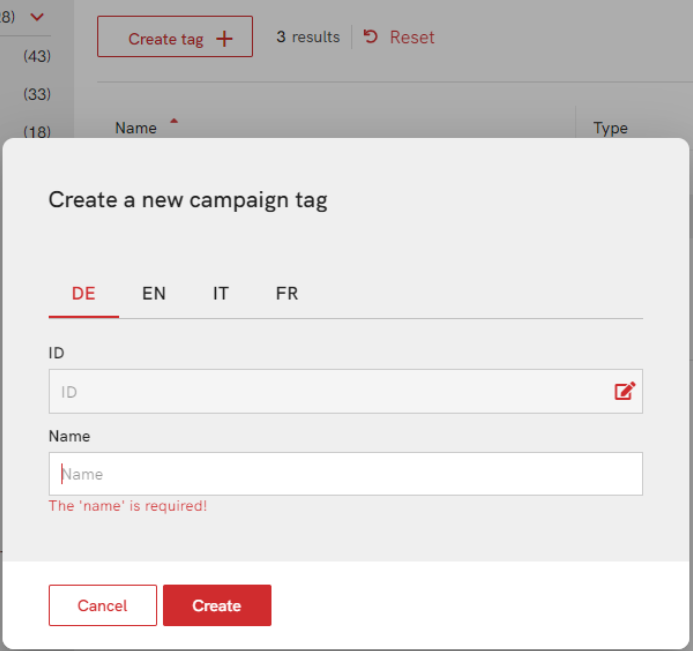Select the sidebar filter with count (33)
693x651 pixels.
[x=37, y=94]
